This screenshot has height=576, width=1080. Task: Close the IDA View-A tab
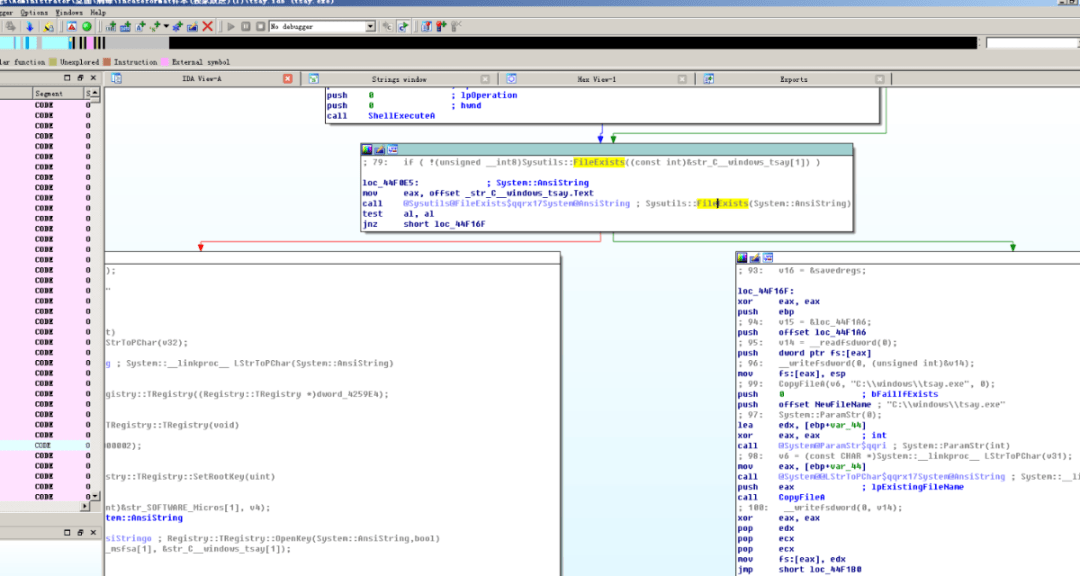click(288, 78)
